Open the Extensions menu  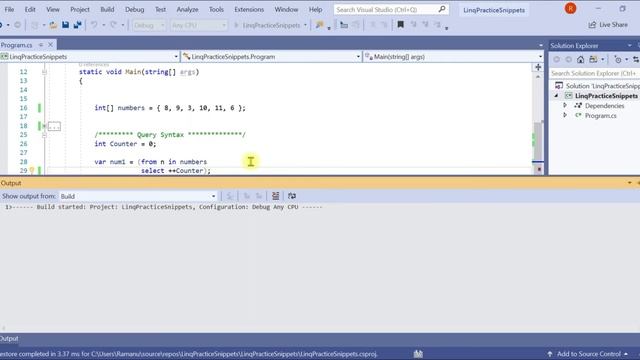coord(249,9)
